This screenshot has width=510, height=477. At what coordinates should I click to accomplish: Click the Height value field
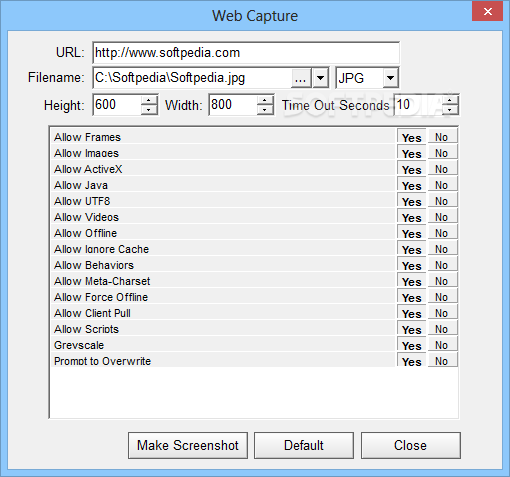pyautogui.click(x=117, y=105)
